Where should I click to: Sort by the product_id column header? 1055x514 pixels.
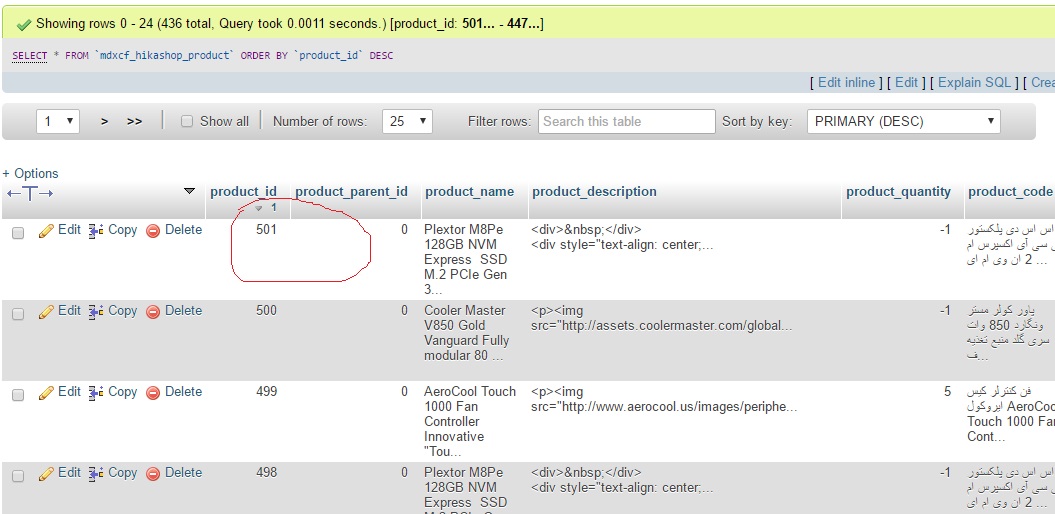[x=244, y=192]
